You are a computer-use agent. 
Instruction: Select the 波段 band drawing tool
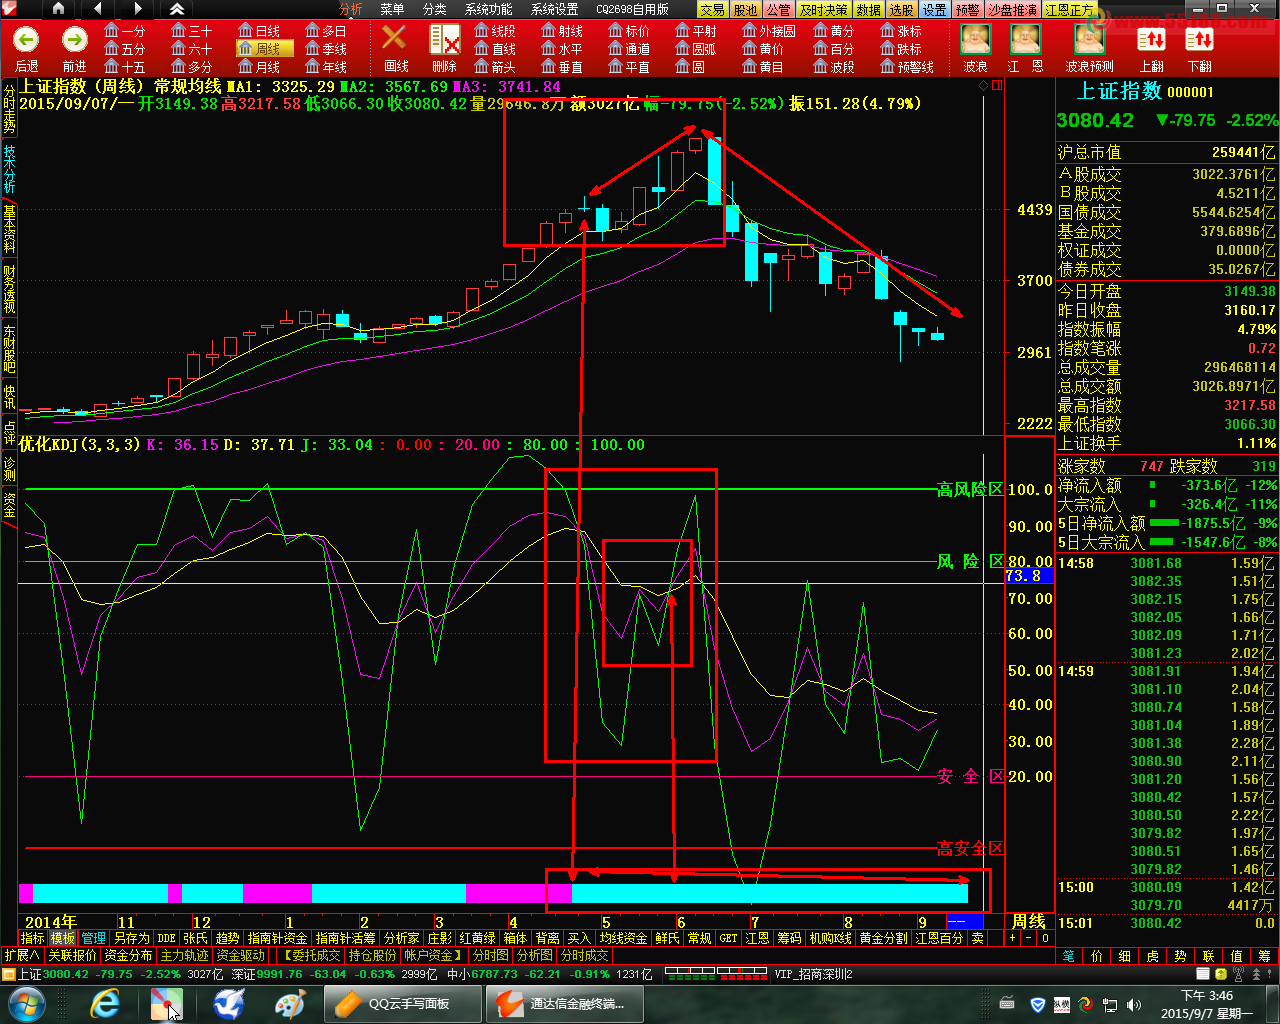pos(835,67)
